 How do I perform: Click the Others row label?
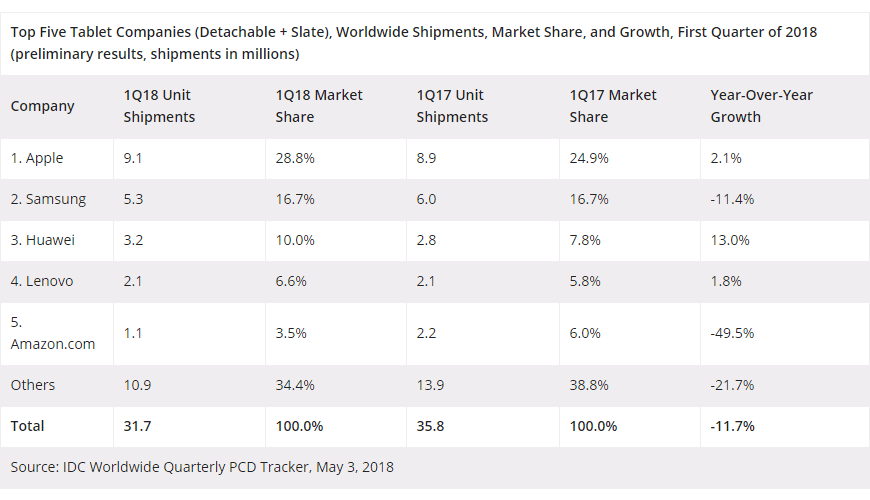click(33, 385)
